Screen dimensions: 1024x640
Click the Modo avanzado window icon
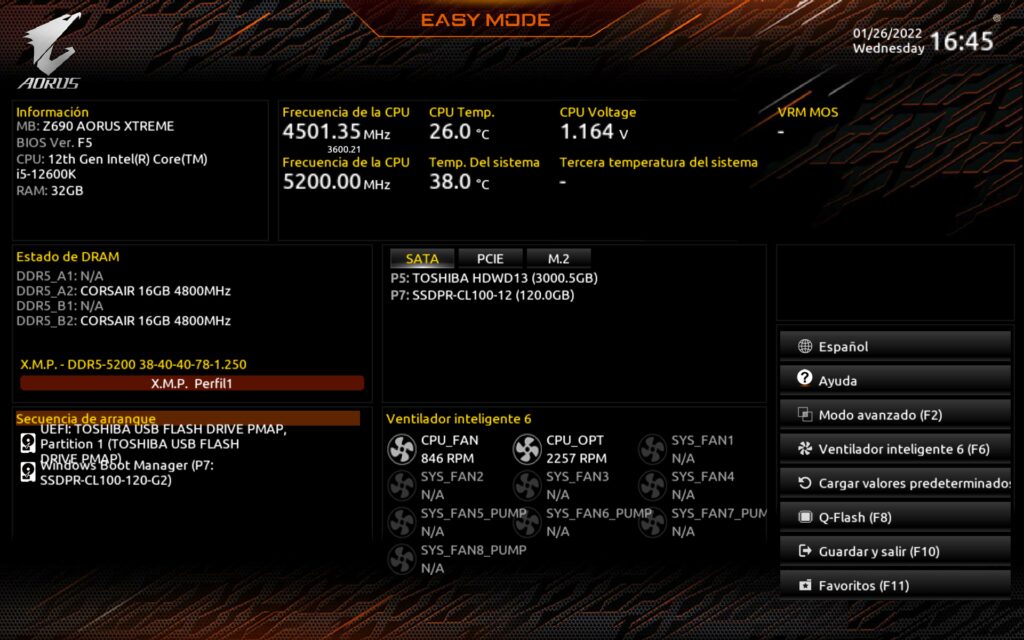point(805,414)
